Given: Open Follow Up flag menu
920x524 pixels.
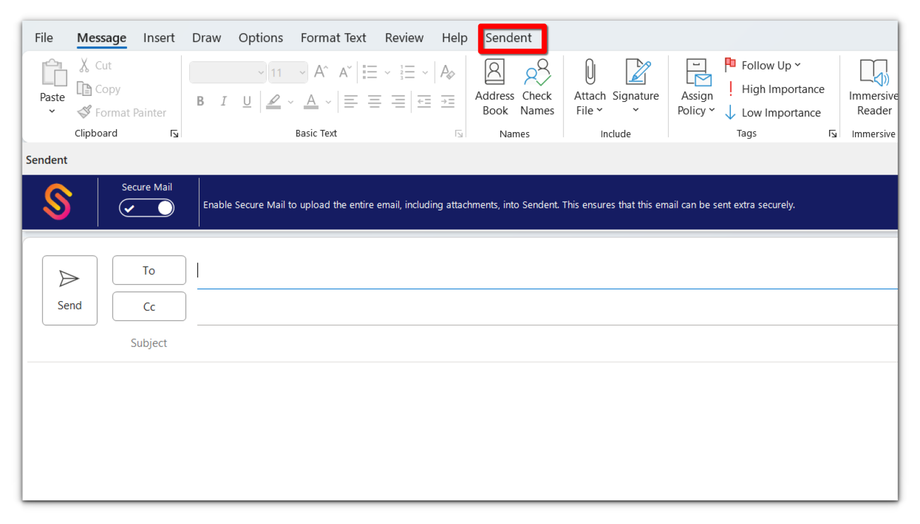Looking at the screenshot, I should click(x=762, y=65).
